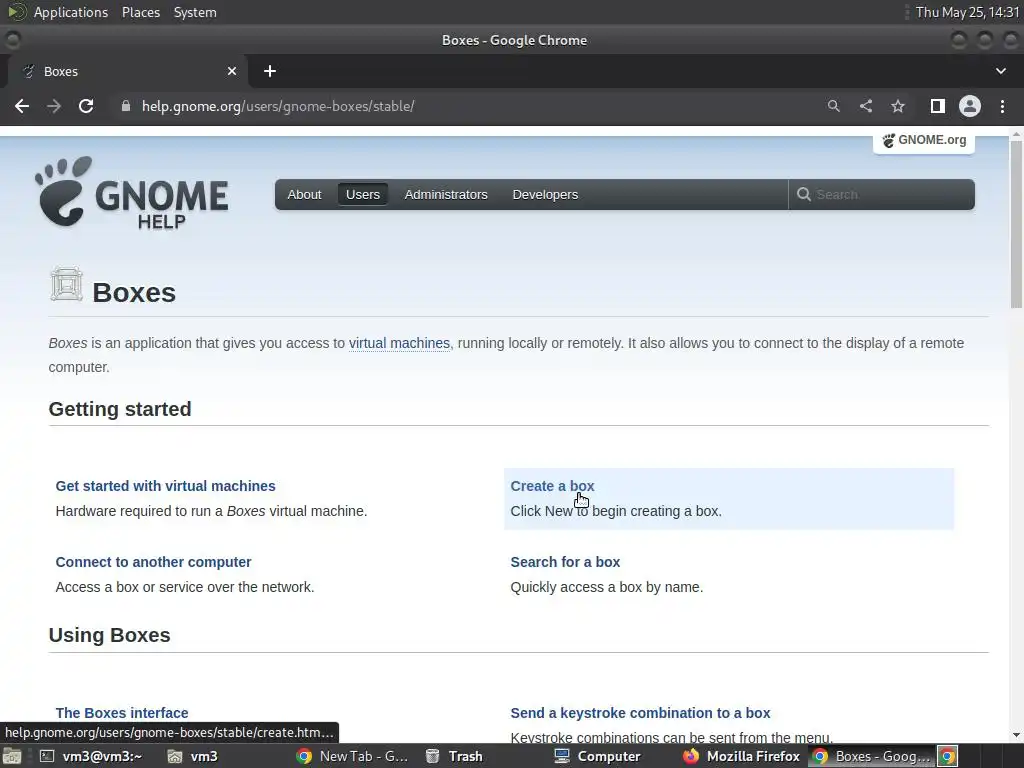Go back to the previous page
This screenshot has height=768, width=1024.
click(x=22, y=106)
